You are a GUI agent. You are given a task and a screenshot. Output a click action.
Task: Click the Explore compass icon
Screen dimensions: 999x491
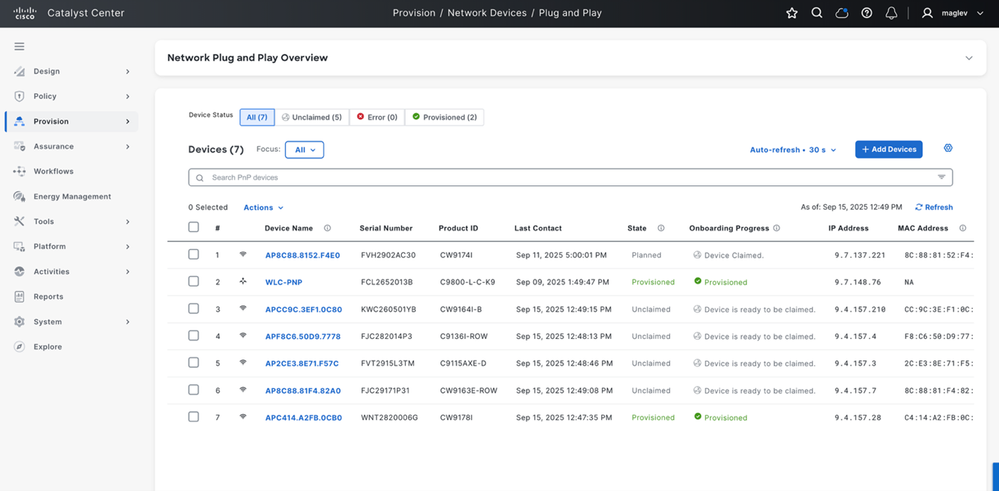(x=19, y=346)
